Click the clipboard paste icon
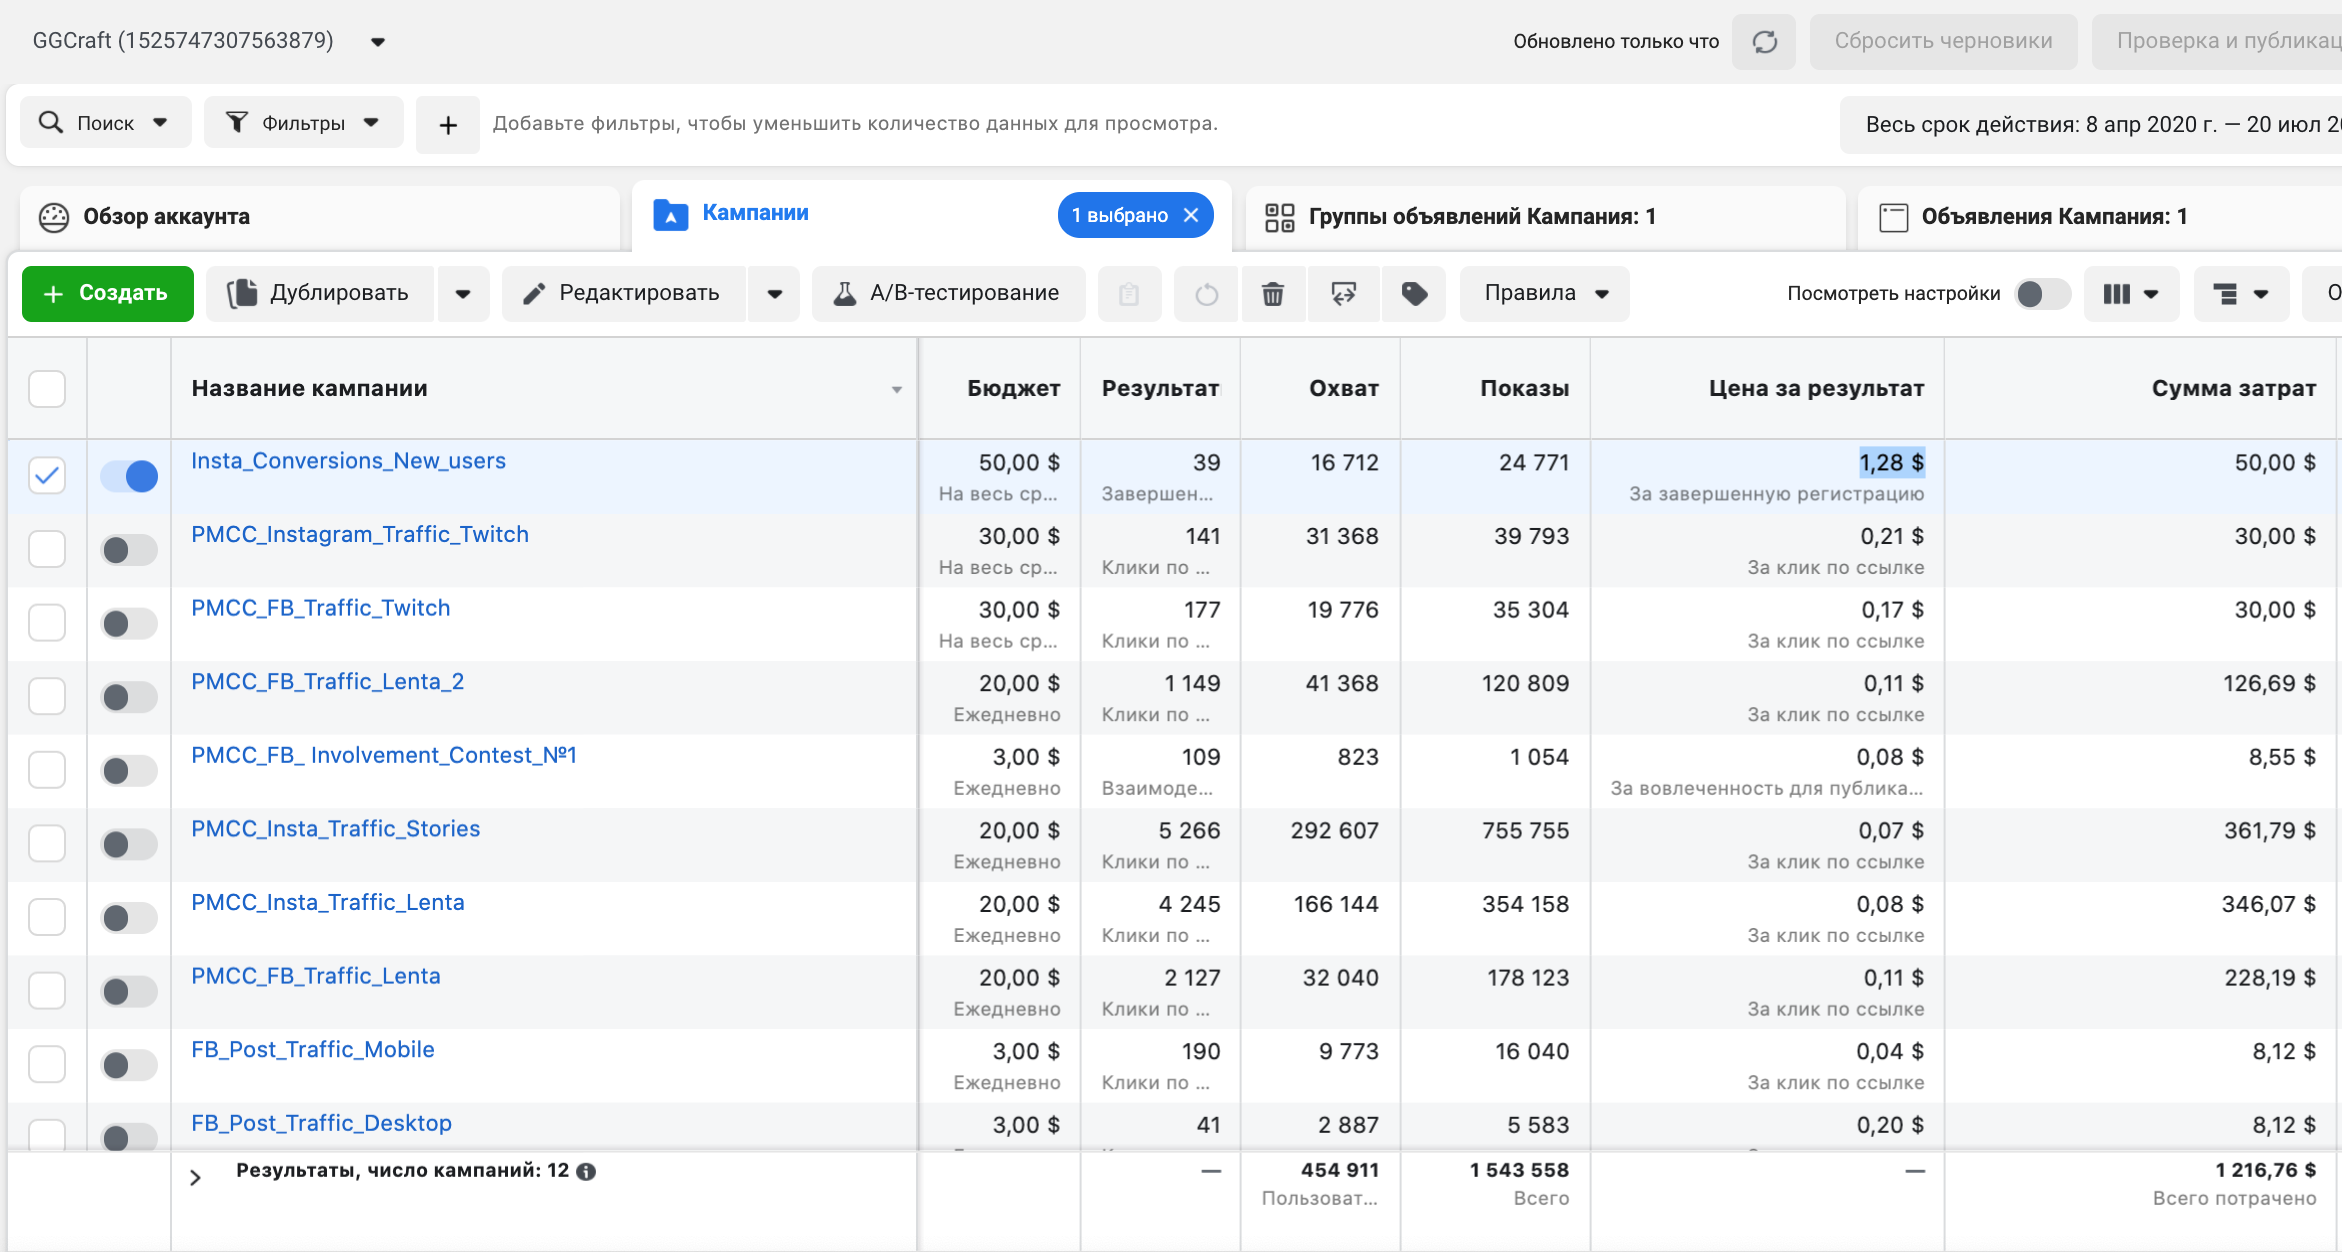The image size is (2342, 1252). pyautogui.click(x=1129, y=294)
